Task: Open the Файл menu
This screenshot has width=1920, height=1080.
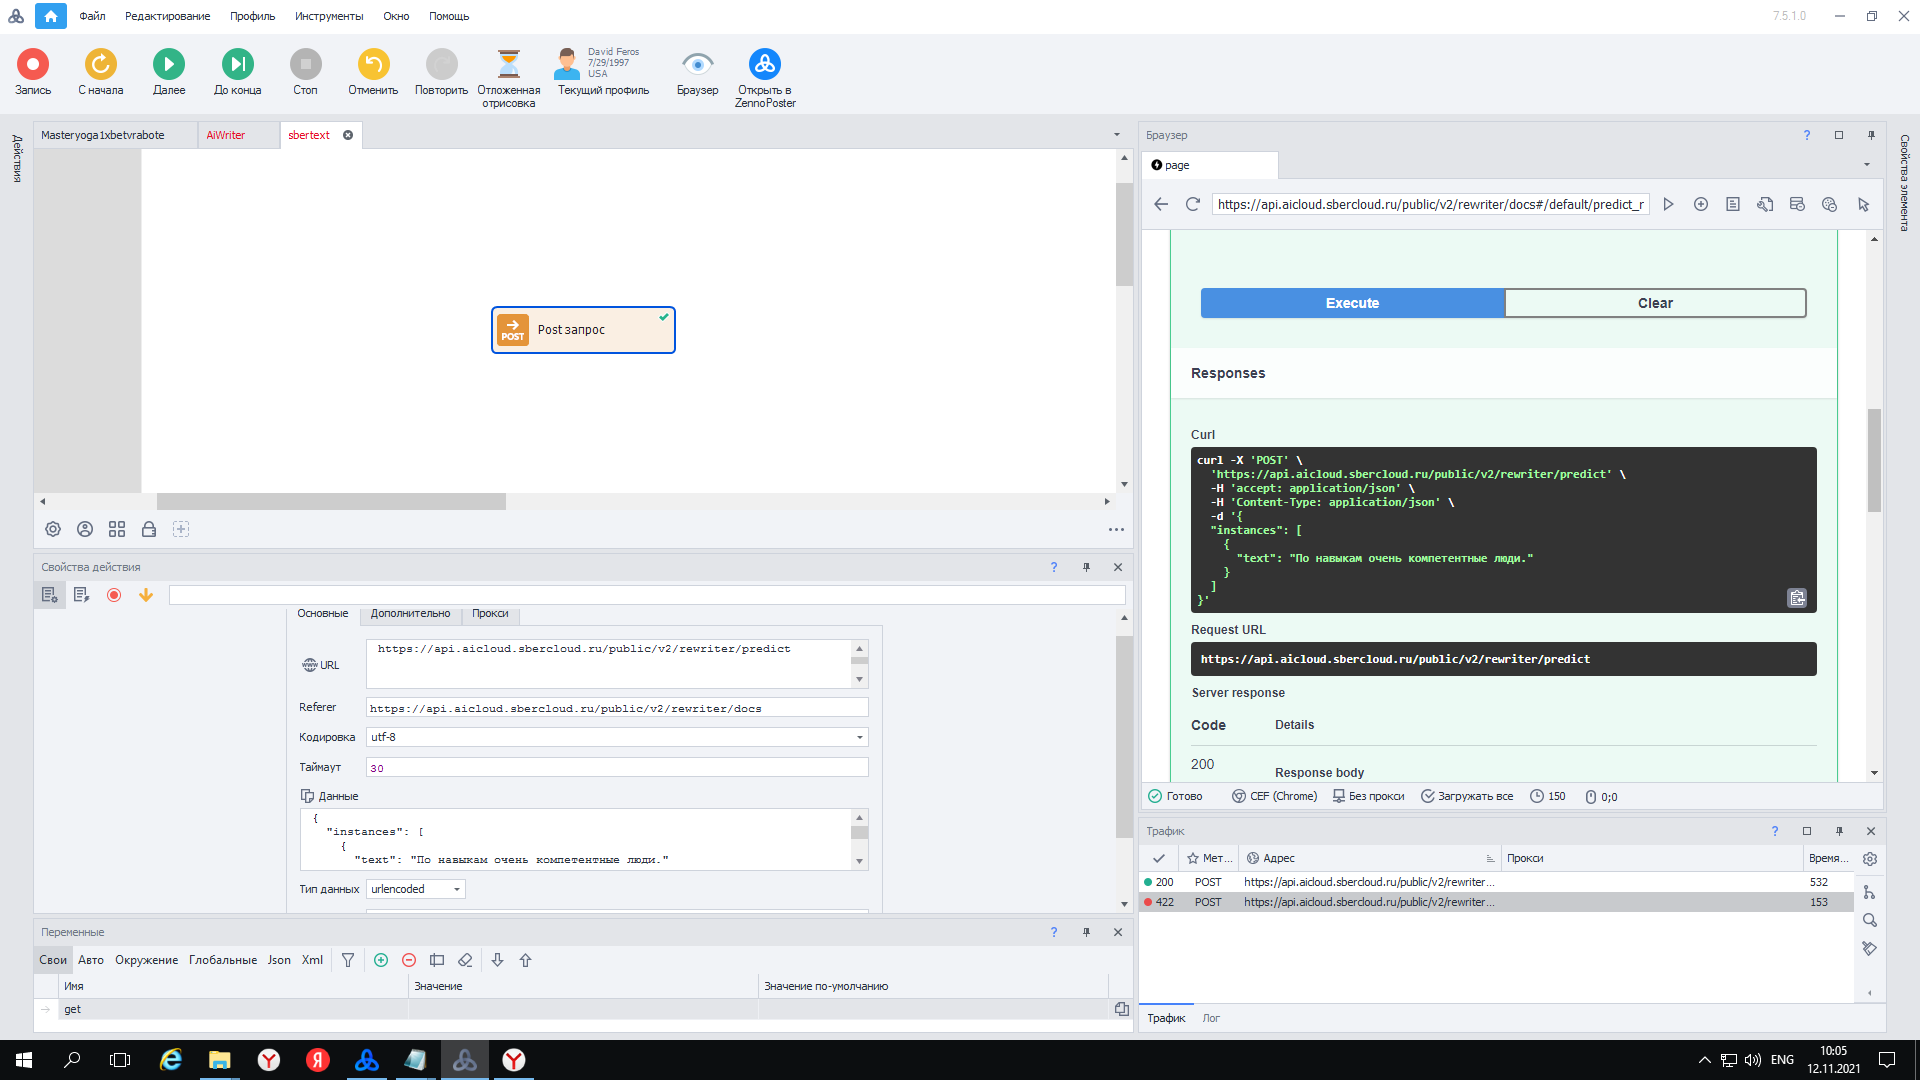Action: pos(92,16)
